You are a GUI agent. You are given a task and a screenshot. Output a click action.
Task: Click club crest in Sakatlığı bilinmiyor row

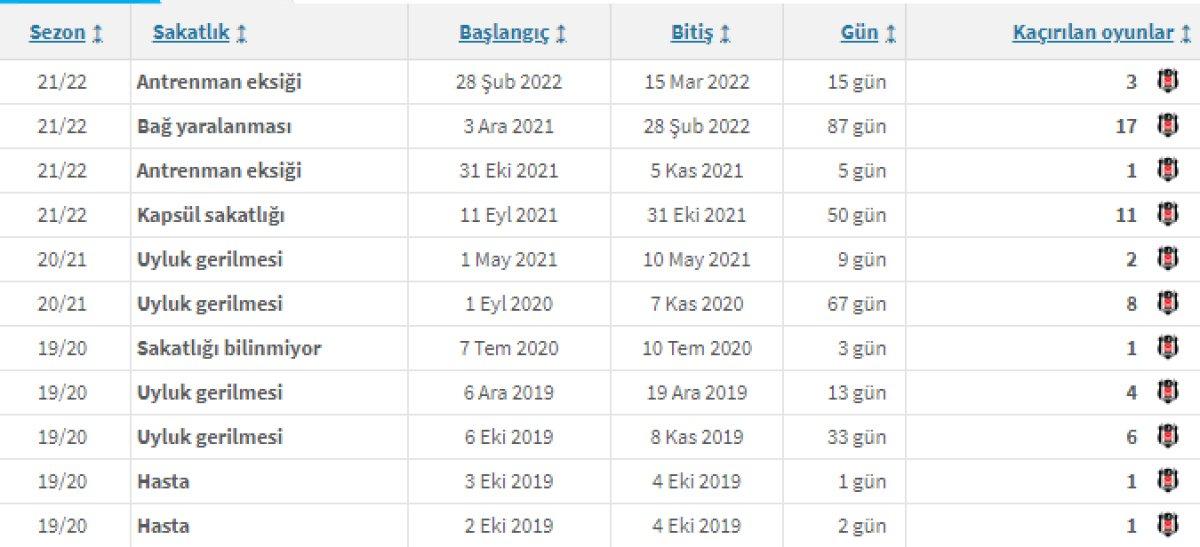click(1166, 348)
